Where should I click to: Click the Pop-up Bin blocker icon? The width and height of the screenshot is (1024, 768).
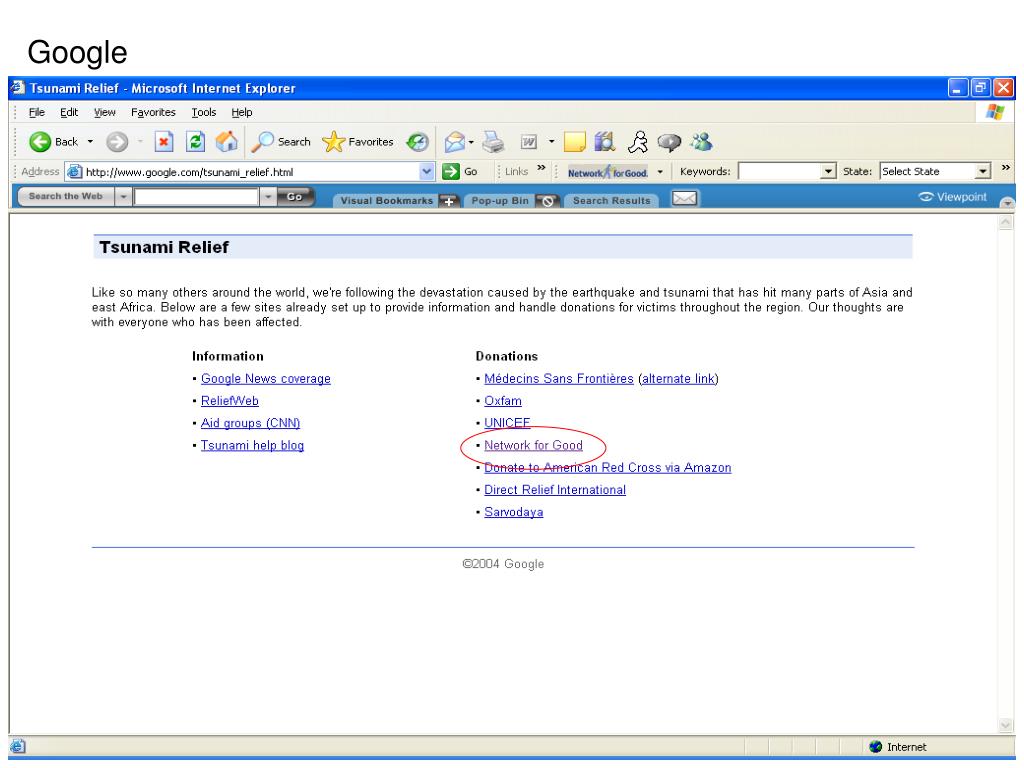[548, 201]
